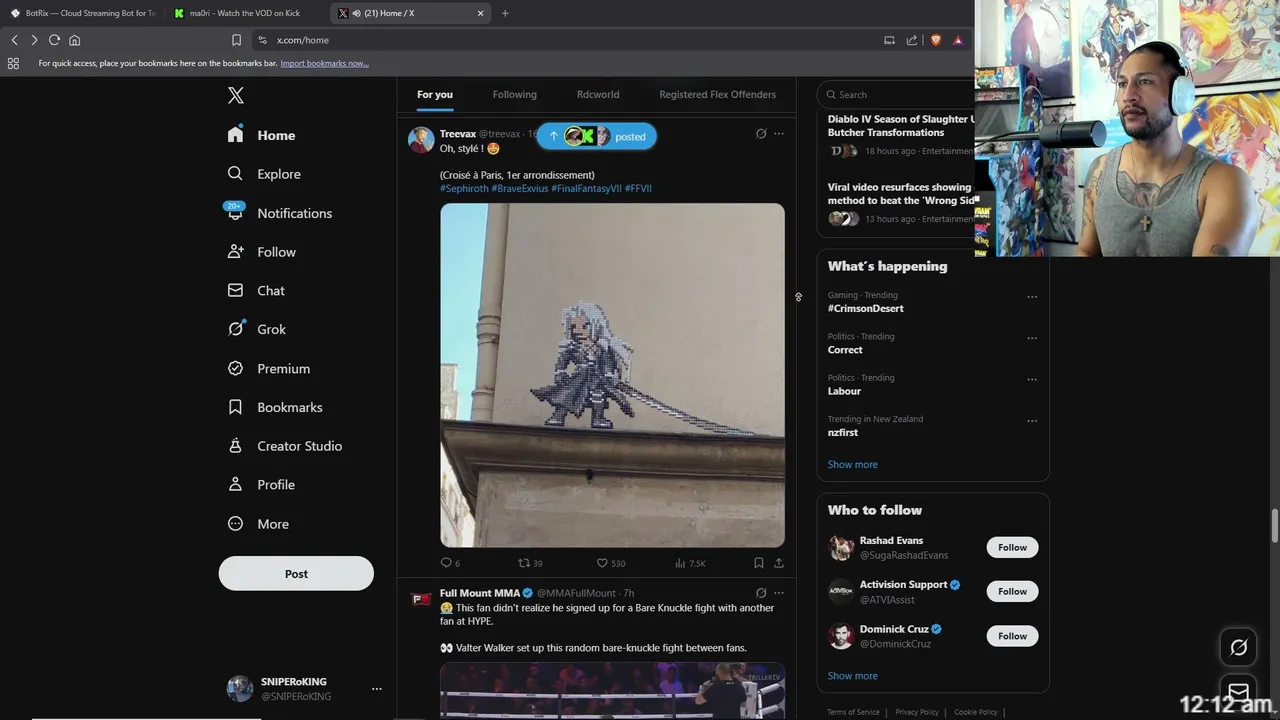Open Follow in the sidebar
This screenshot has height=720, width=1280.
tap(261, 252)
